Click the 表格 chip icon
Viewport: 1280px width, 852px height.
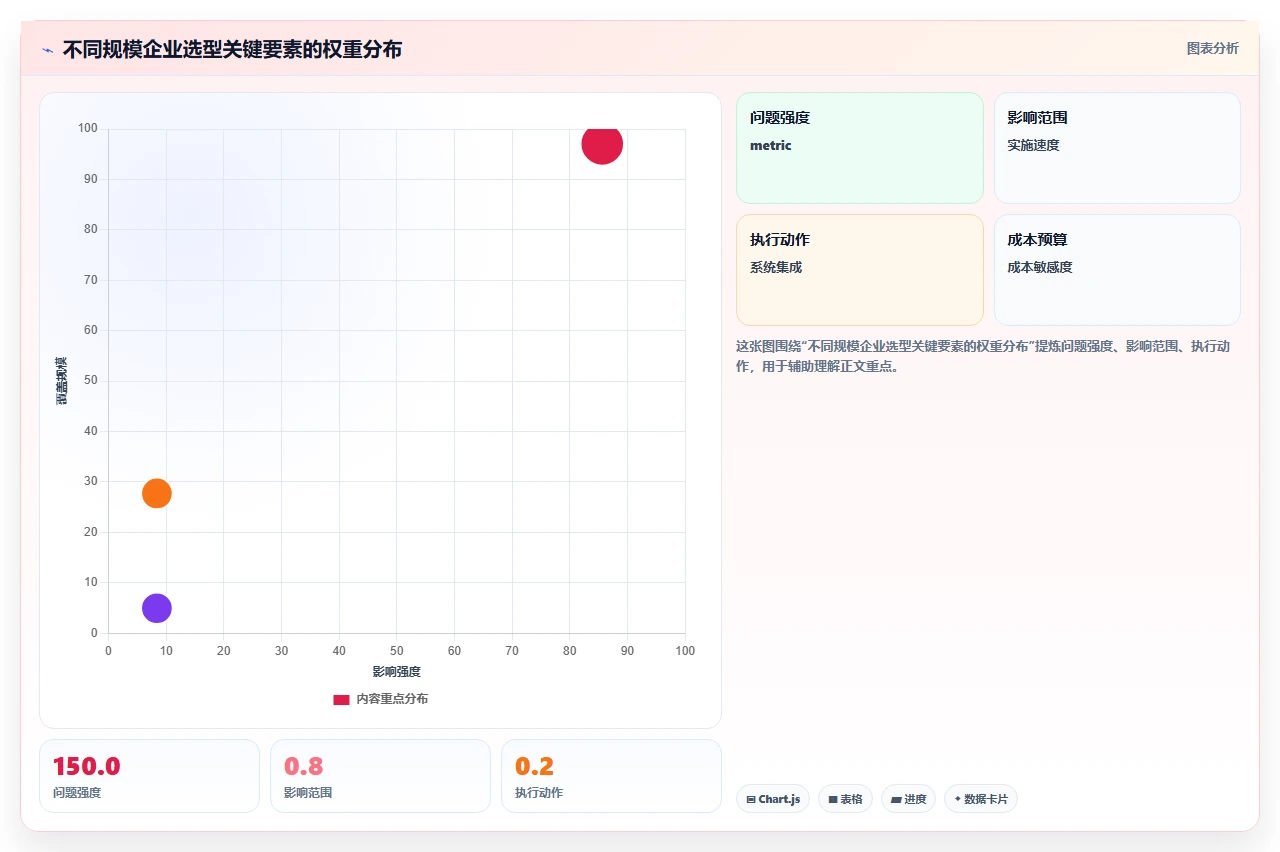click(832, 800)
